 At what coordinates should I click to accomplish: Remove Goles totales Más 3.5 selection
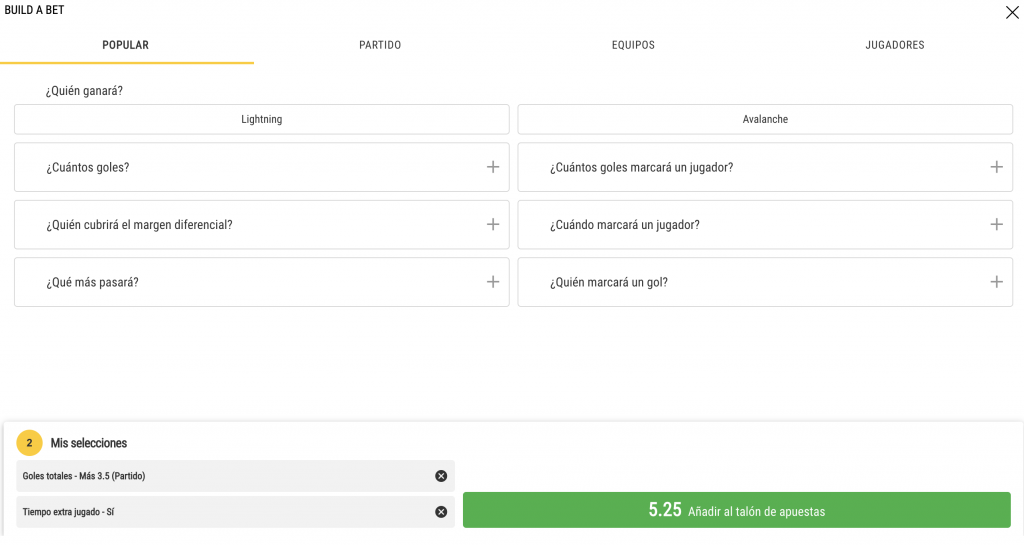tap(441, 476)
